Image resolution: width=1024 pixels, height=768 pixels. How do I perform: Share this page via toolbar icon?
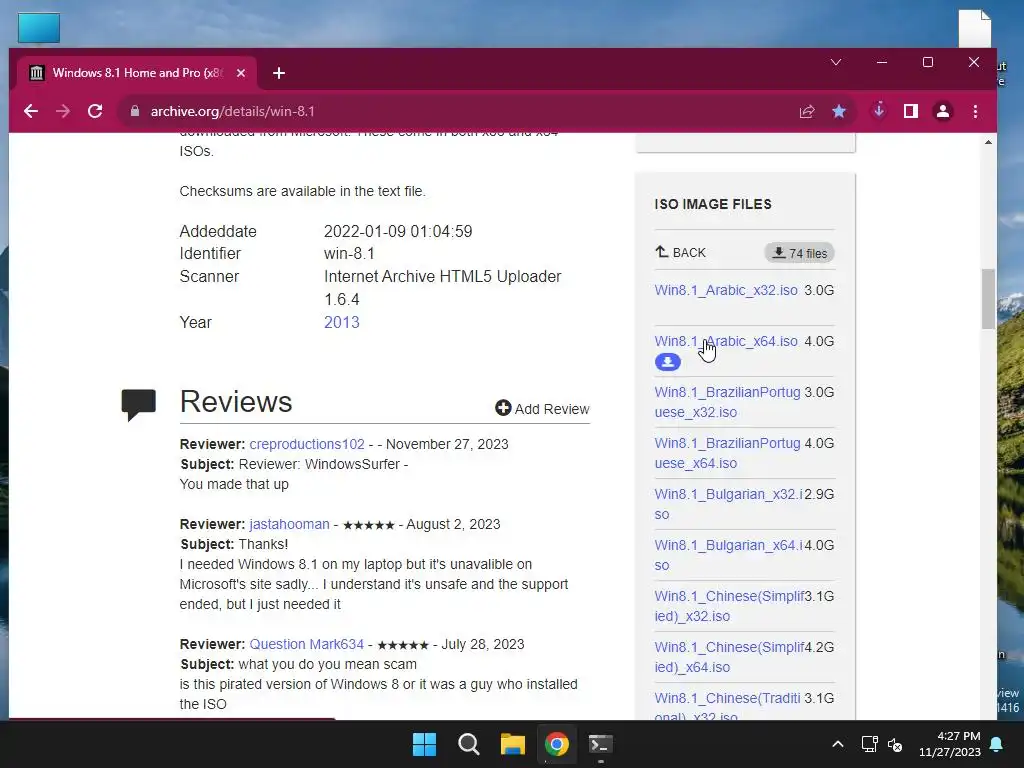point(807,112)
